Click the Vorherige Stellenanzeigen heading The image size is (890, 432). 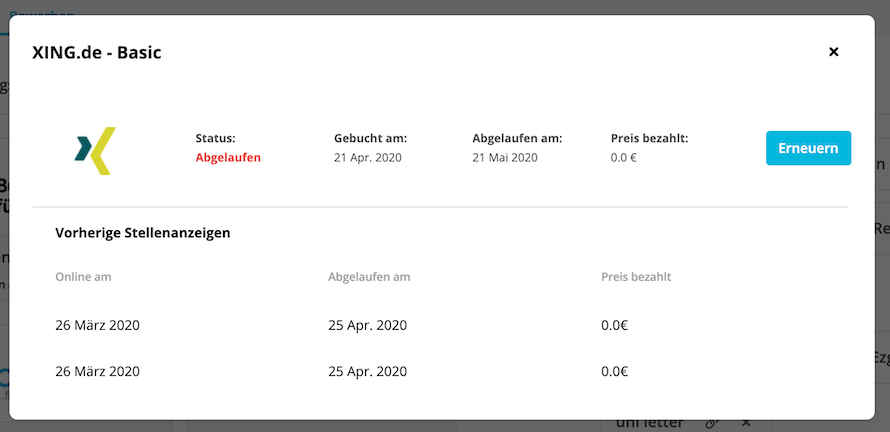[143, 233]
